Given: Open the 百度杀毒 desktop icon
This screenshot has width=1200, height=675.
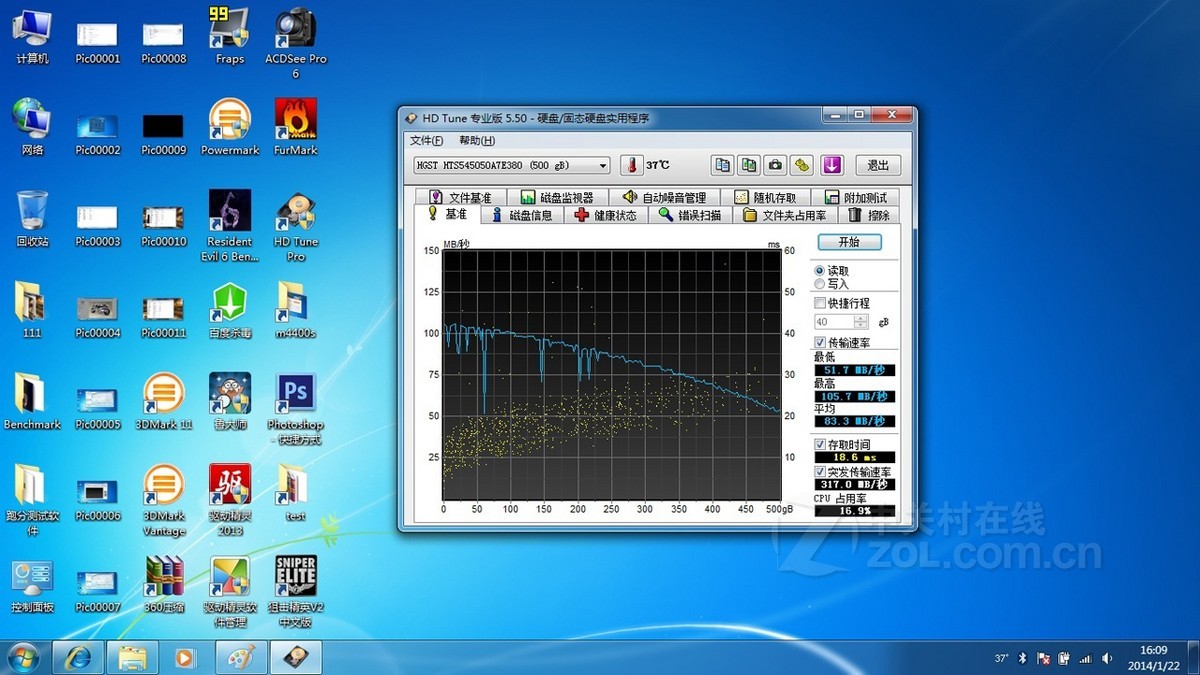Looking at the screenshot, I should tap(230, 310).
